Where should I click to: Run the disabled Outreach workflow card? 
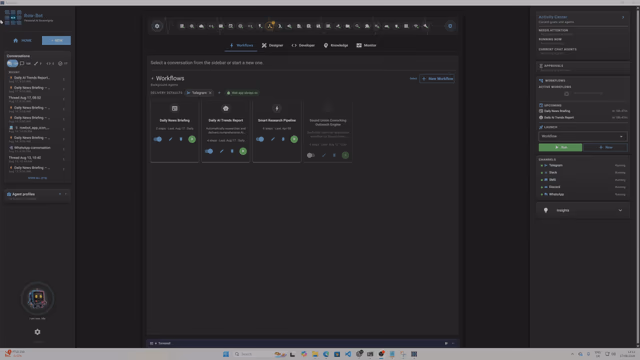(345, 155)
